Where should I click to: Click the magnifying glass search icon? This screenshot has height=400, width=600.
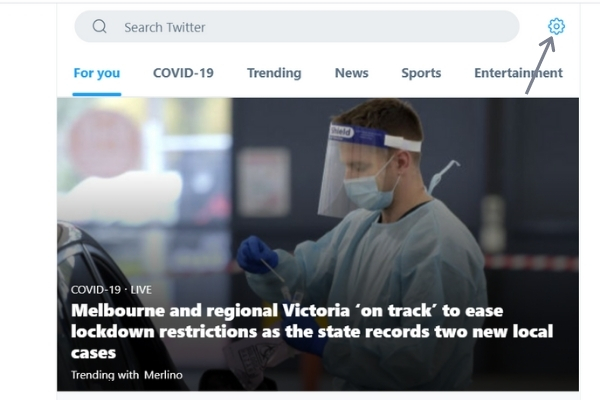(99, 26)
